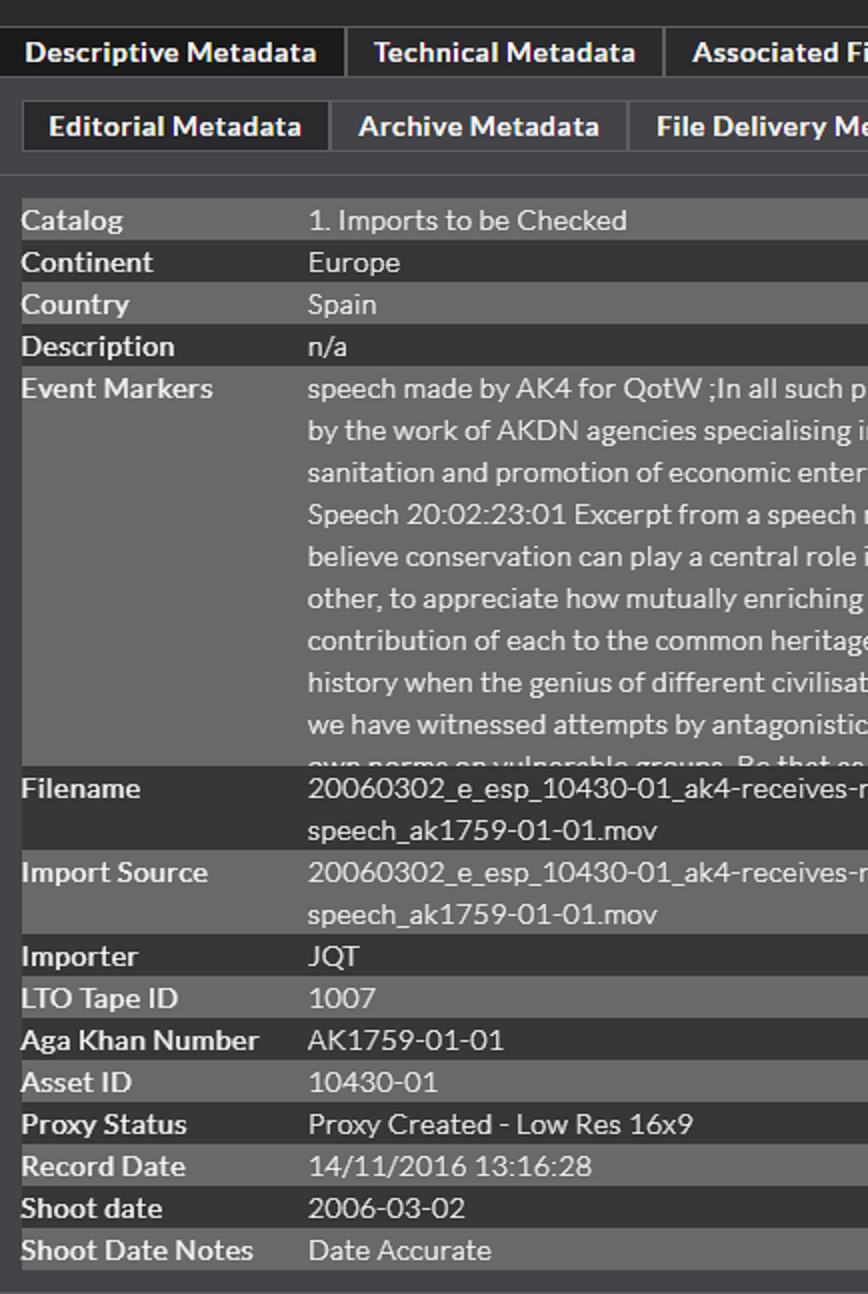Click the Catalog value "Imports to be Checked"

(467, 221)
